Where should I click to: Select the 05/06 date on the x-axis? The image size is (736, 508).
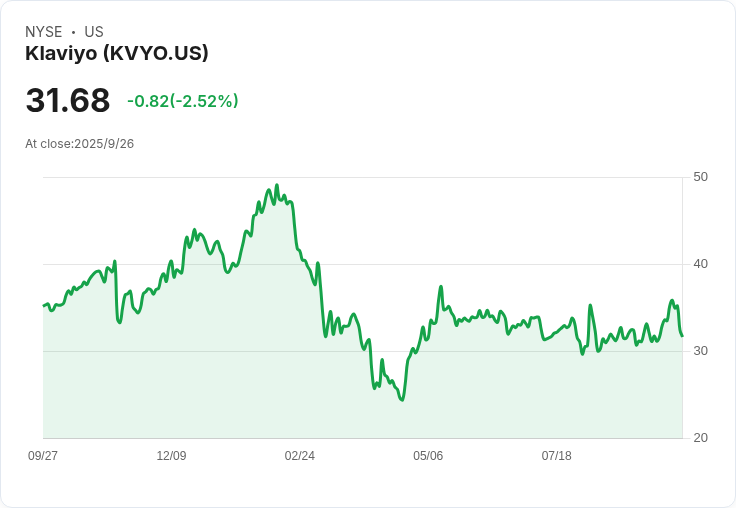point(428,456)
